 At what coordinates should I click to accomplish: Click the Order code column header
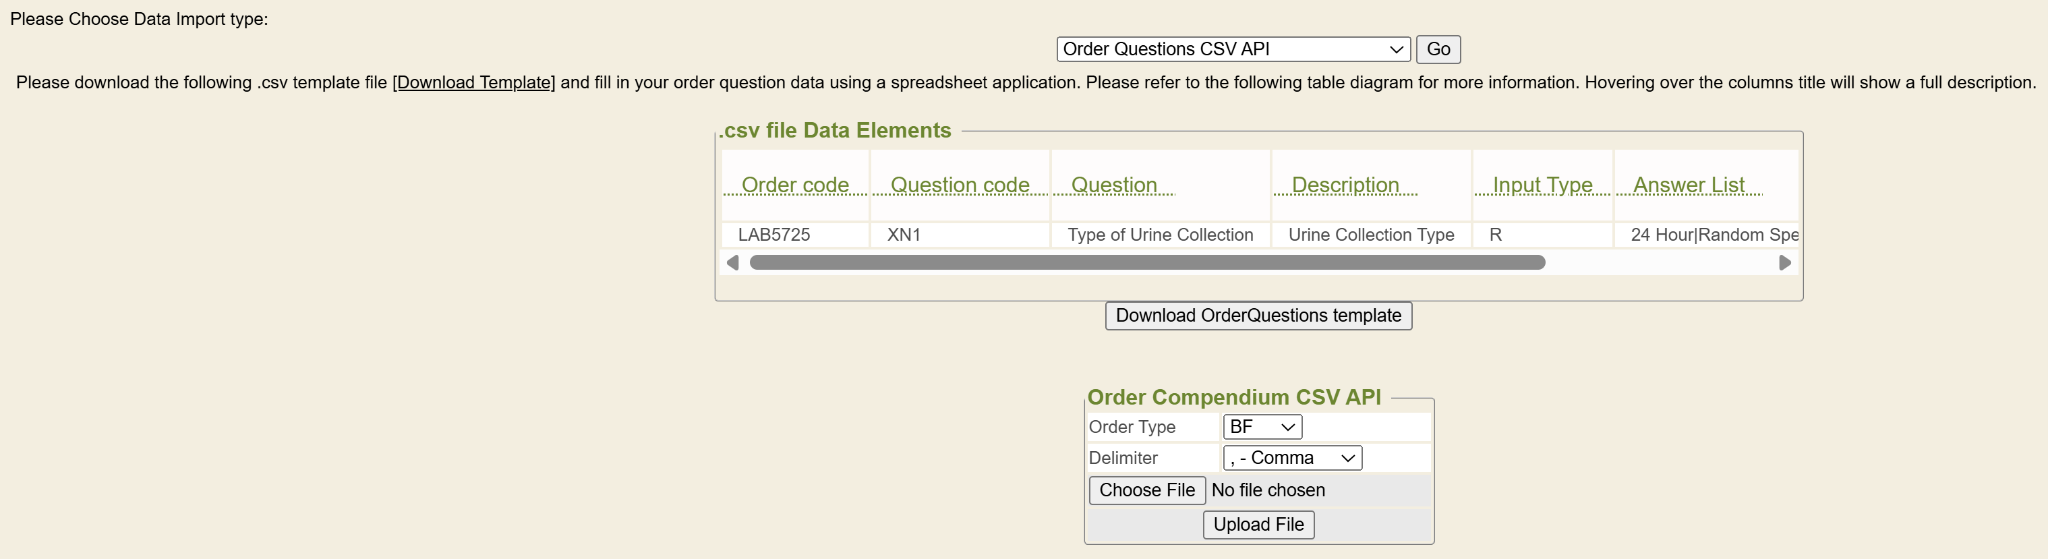point(795,185)
